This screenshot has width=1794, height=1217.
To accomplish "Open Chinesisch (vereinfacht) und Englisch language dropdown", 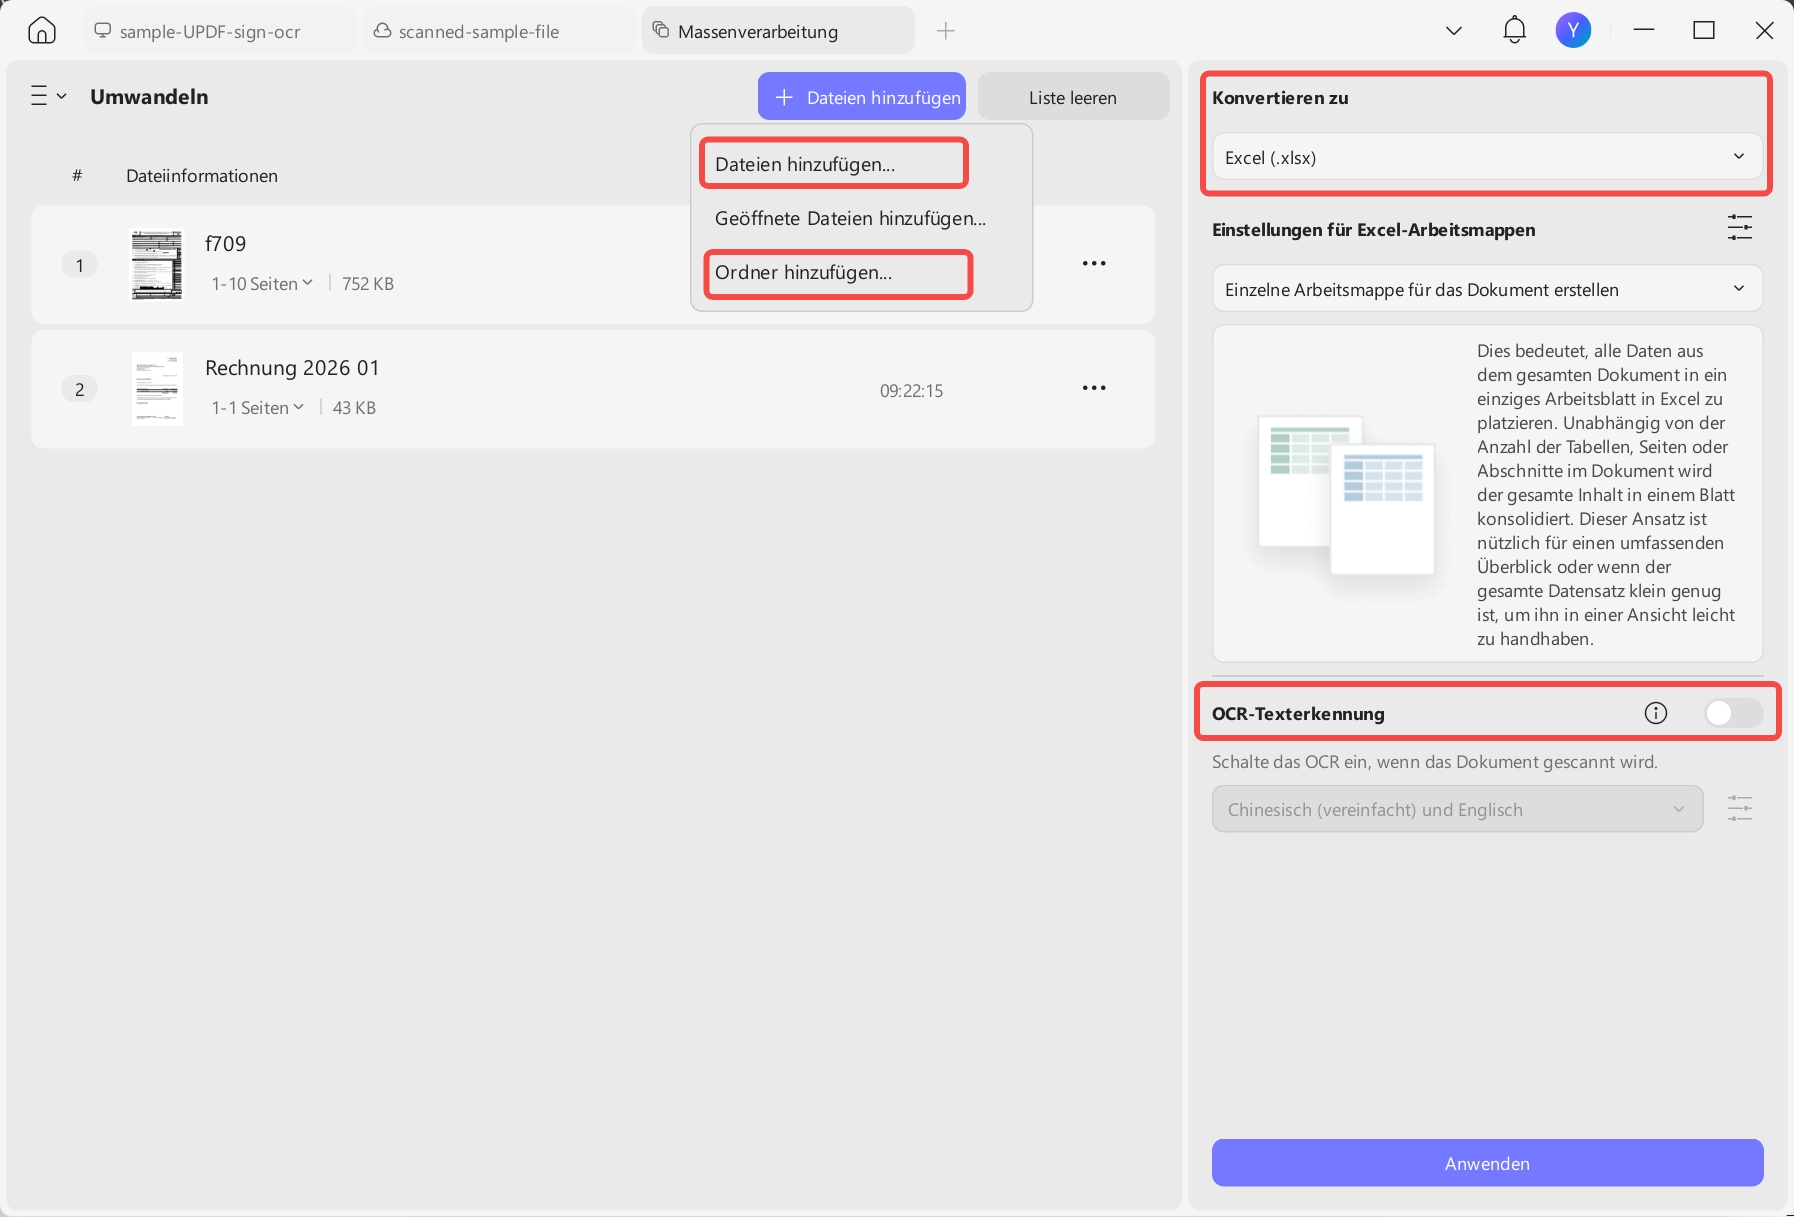I will pos(1457,809).
